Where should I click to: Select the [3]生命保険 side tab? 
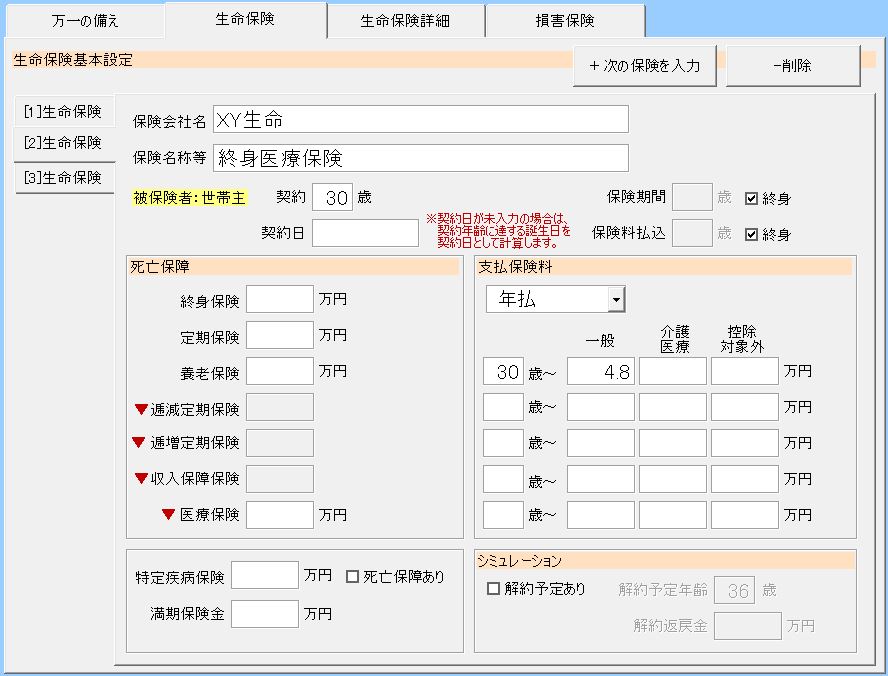point(62,177)
